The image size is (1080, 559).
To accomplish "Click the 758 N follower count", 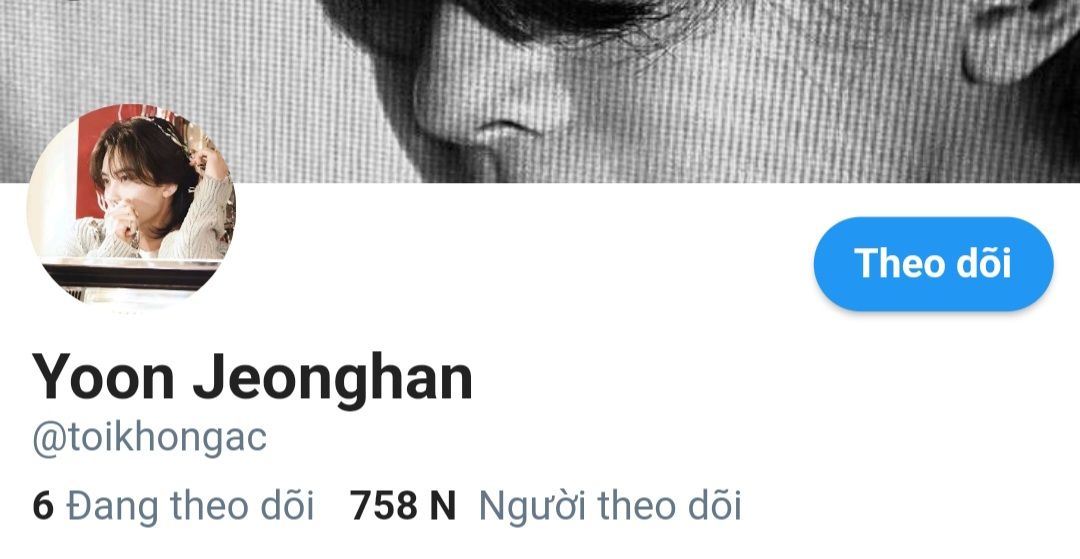I will click(403, 506).
